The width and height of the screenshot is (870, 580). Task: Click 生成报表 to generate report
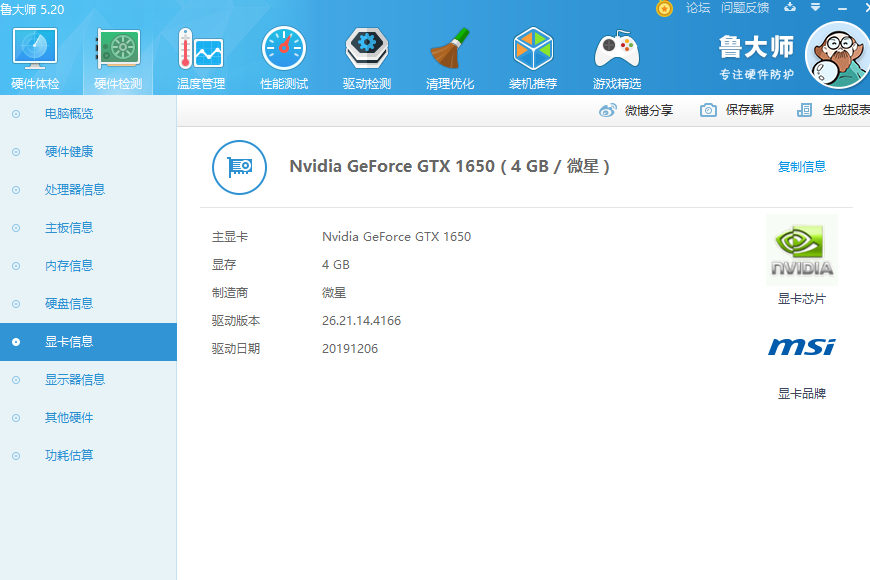pos(833,110)
